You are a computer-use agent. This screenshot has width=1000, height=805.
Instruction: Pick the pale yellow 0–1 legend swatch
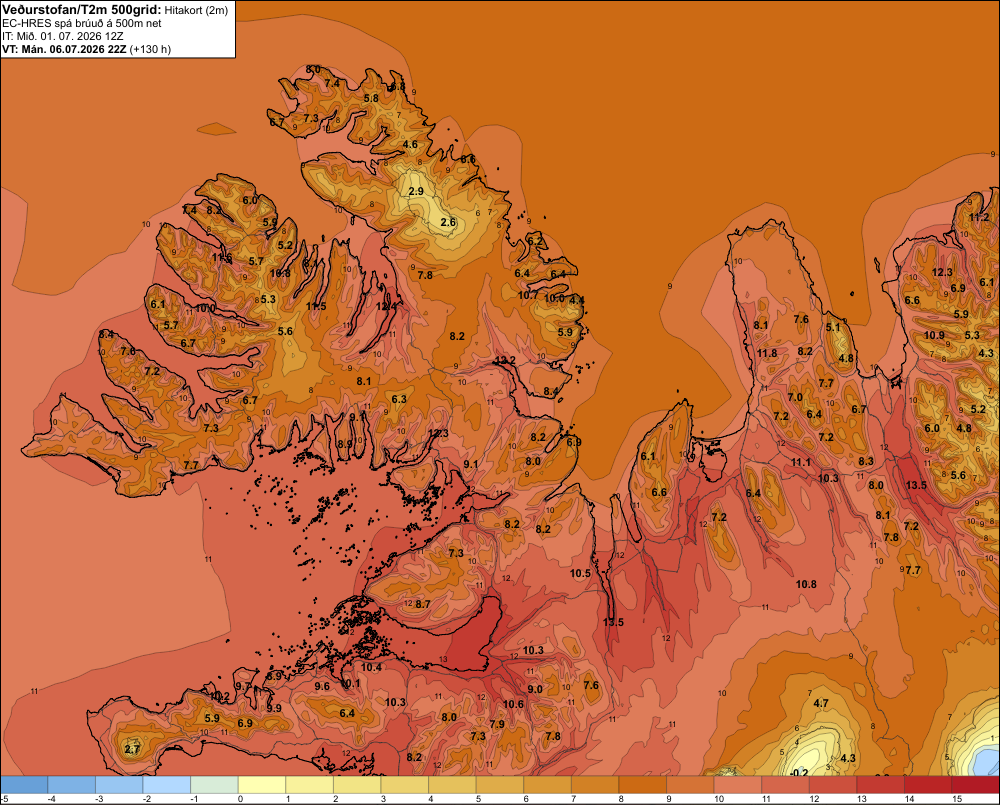[261, 785]
